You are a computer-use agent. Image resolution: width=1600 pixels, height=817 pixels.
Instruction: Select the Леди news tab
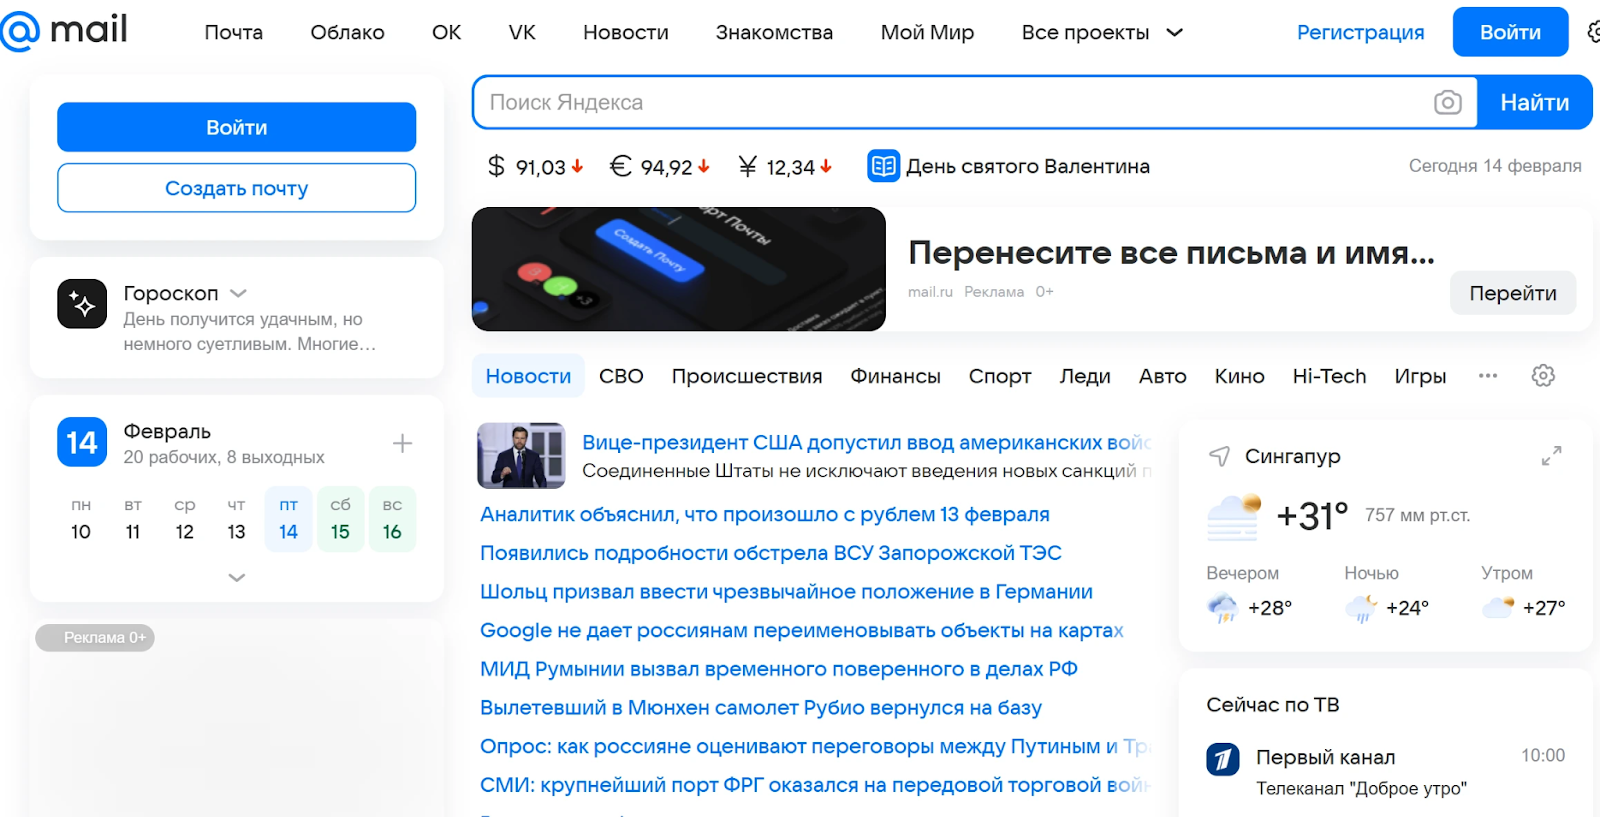click(1085, 376)
